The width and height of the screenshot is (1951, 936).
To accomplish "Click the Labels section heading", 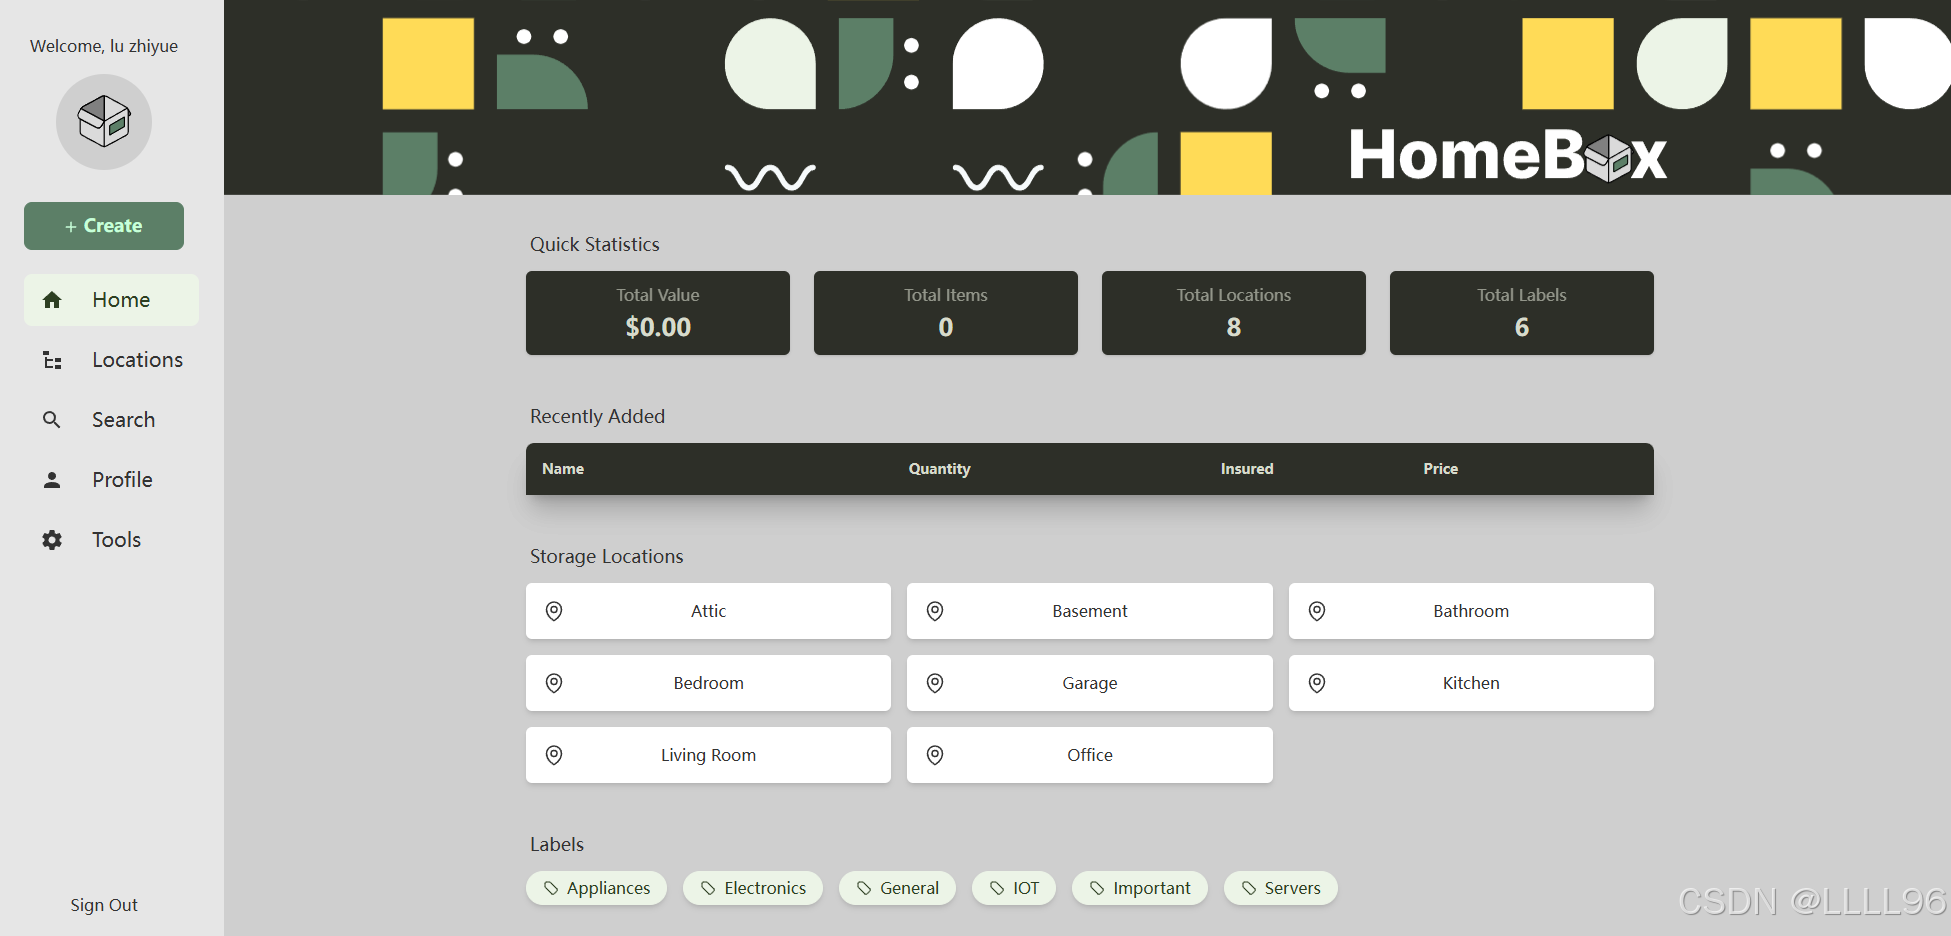I will (557, 844).
